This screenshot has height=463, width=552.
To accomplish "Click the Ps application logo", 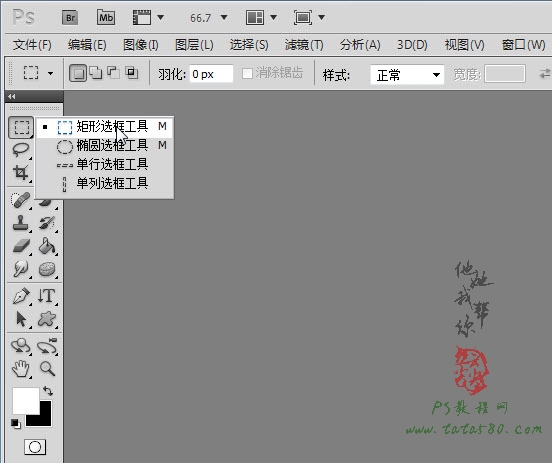I will (23, 17).
